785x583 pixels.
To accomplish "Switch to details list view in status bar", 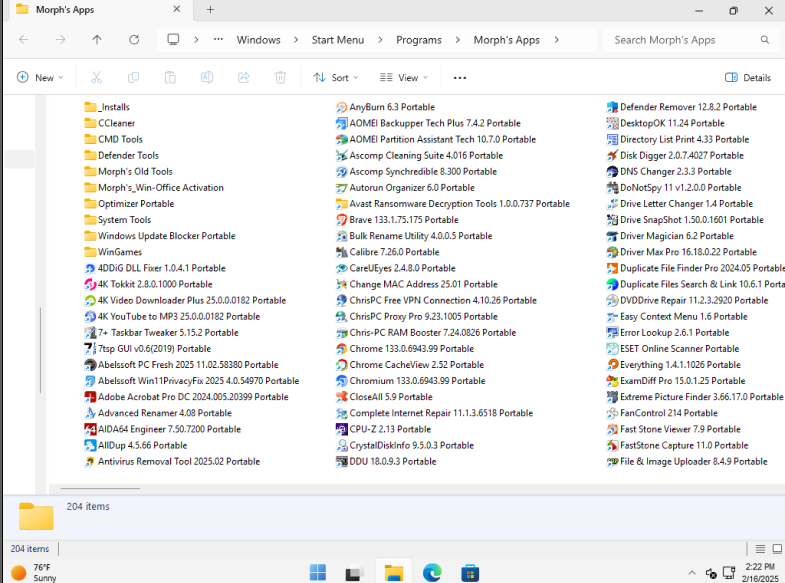I will coord(760,549).
